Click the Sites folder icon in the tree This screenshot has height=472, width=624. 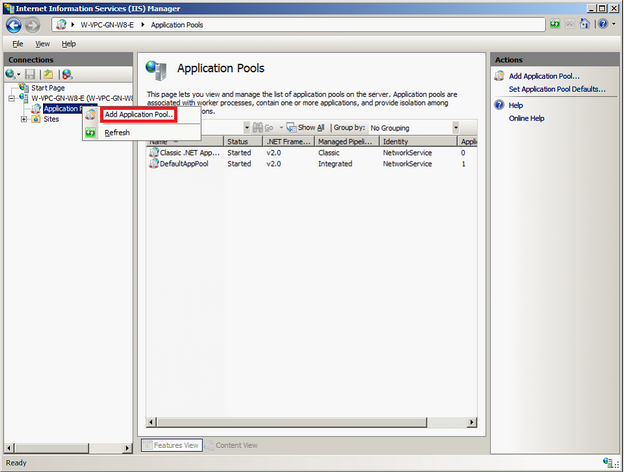point(36,119)
